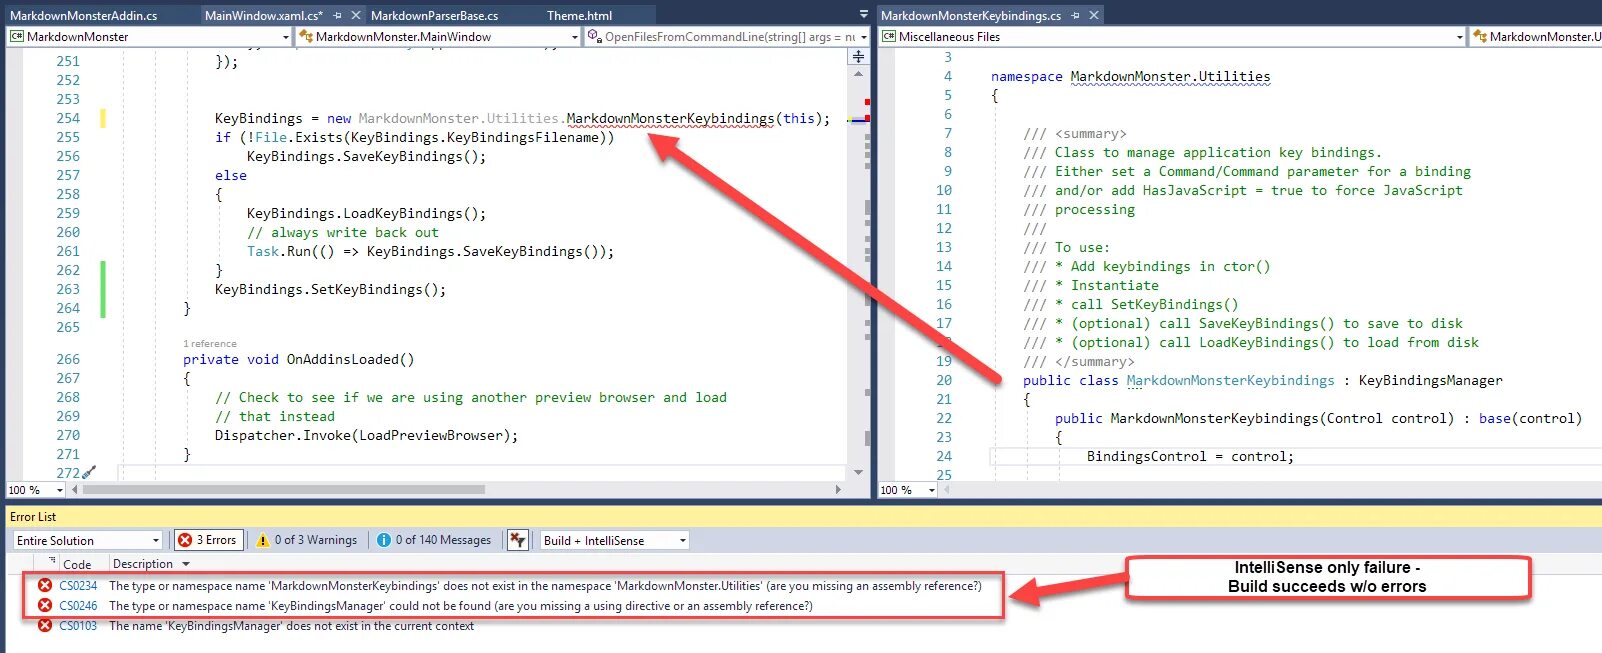Select MarkdownMonsterKeybindings.cs tab in right pane
The height and width of the screenshot is (653, 1602).
point(970,15)
